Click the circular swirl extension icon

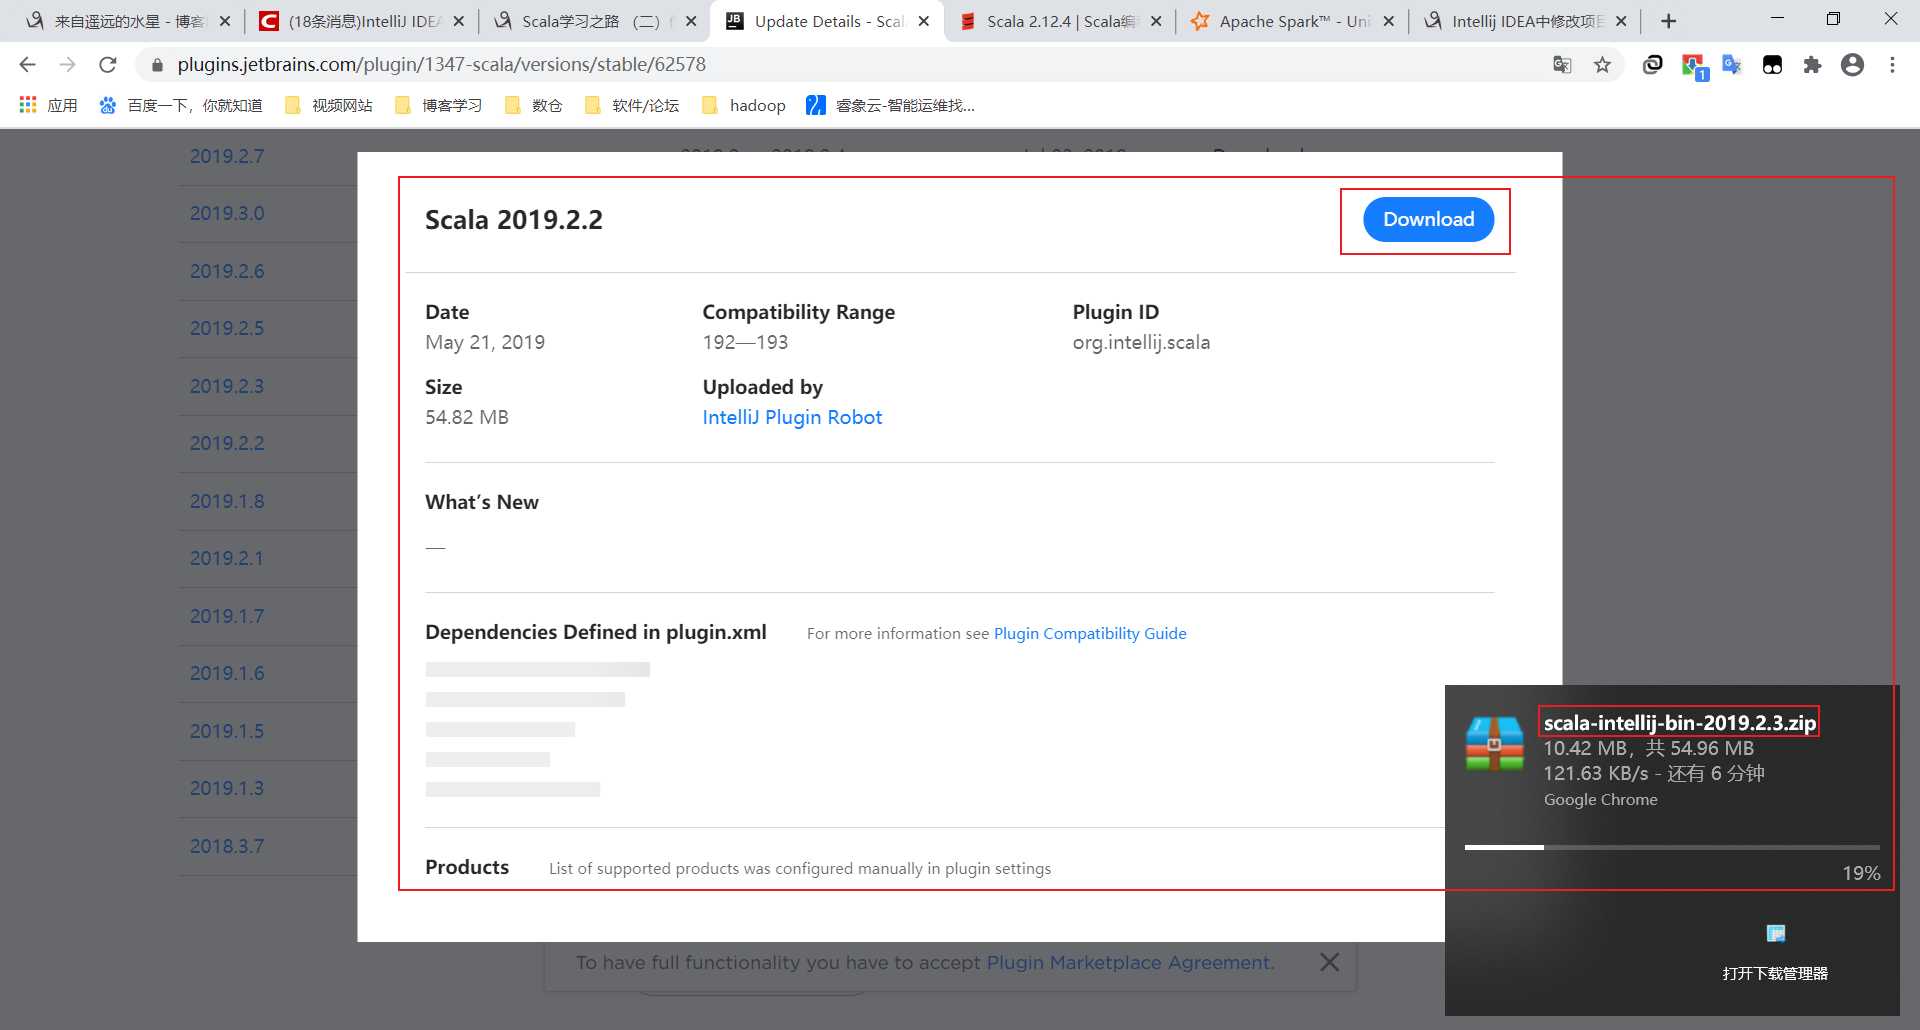tap(1652, 65)
